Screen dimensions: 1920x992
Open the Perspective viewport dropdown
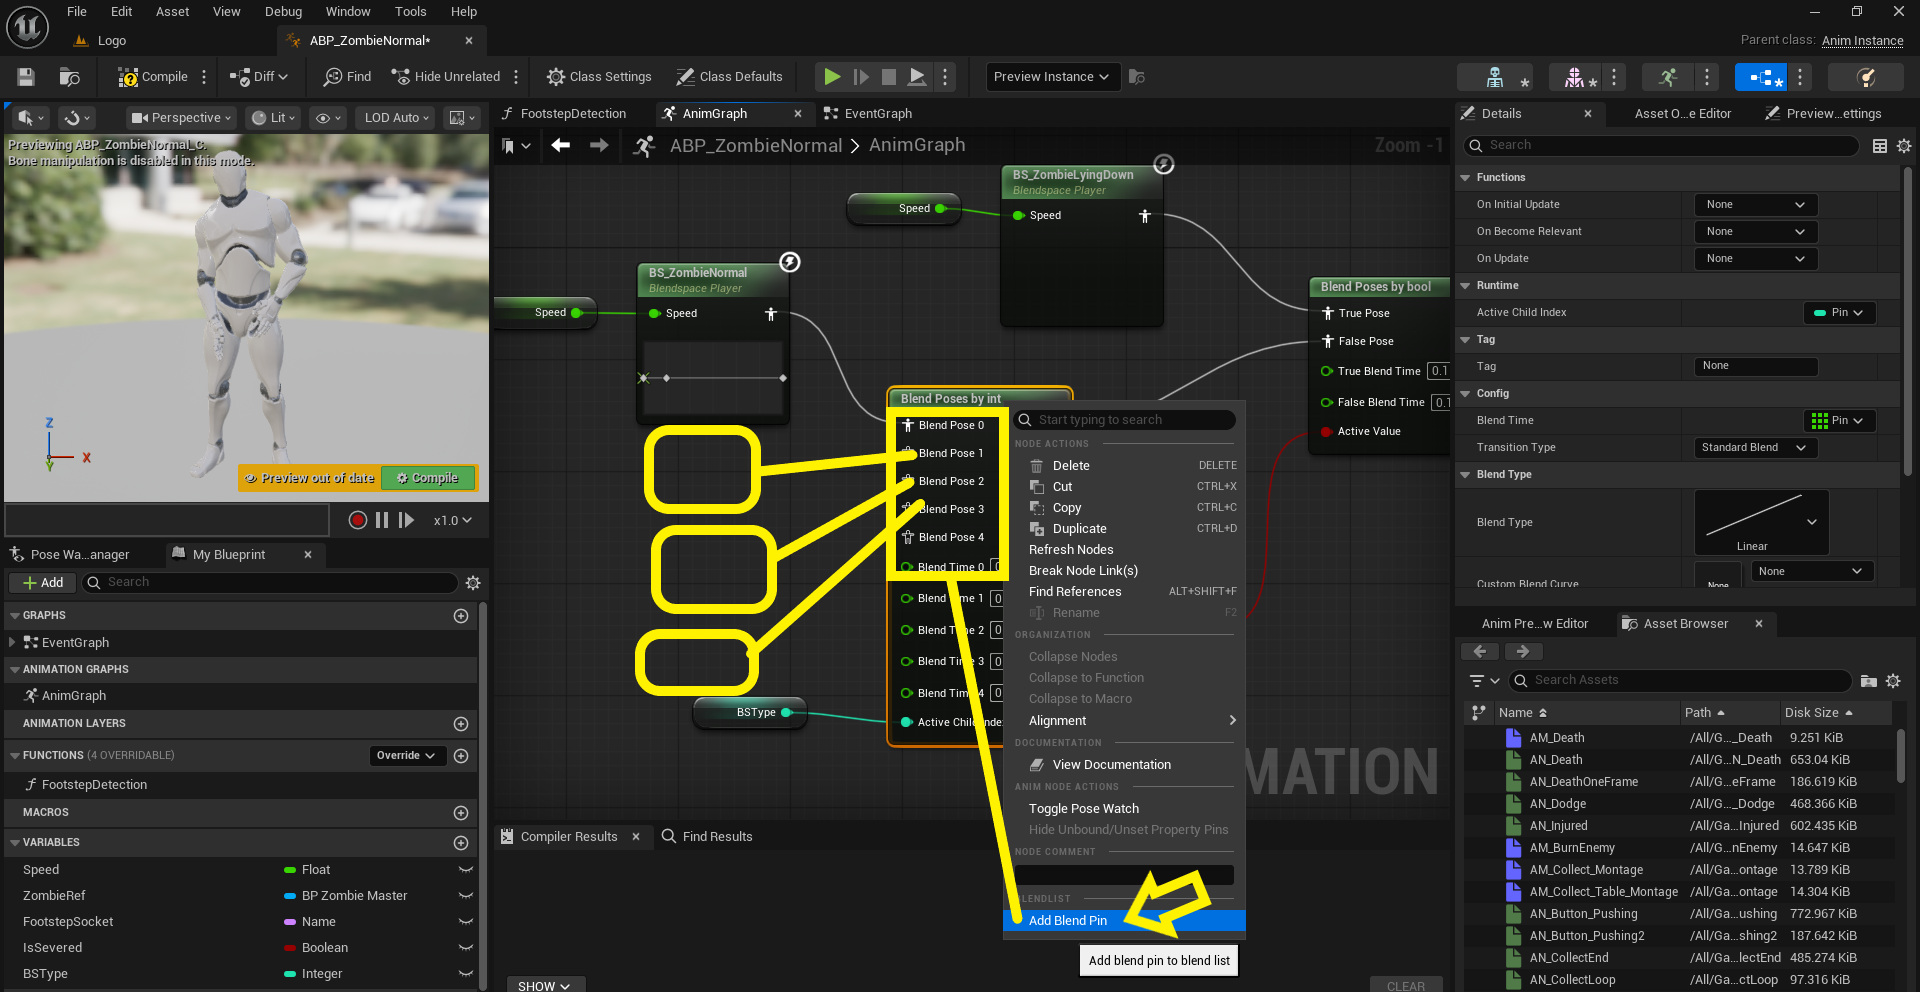[181, 118]
